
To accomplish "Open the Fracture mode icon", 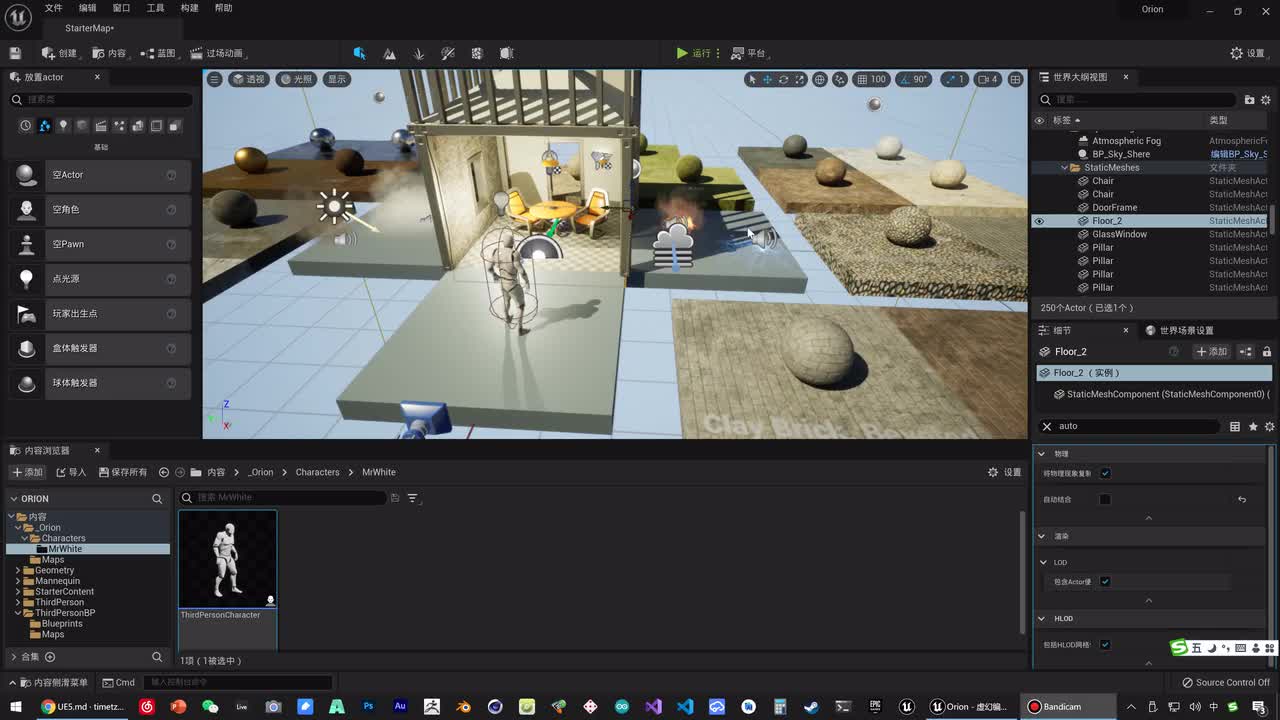I will pos(477,53).
